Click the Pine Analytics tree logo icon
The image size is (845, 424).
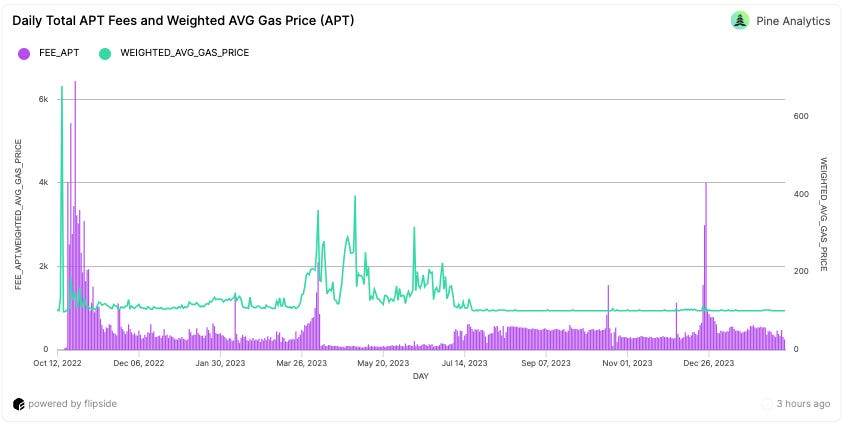pyautogui.click(x=740, y=20)
